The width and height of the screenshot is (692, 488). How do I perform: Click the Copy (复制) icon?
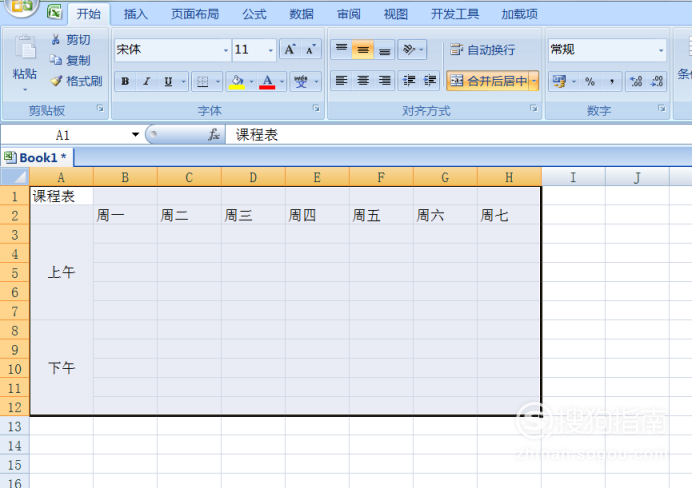click(x=56, y=60)
